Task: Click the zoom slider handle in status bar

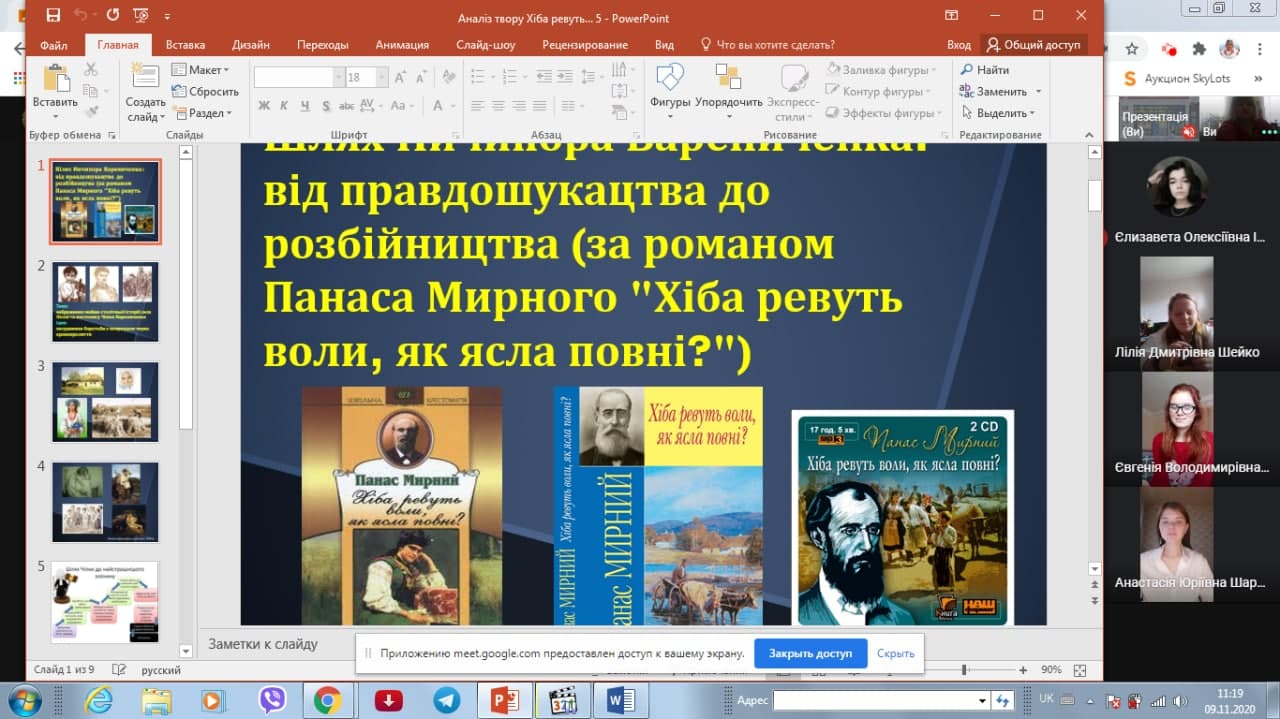Action: click(x=964, y=670)
